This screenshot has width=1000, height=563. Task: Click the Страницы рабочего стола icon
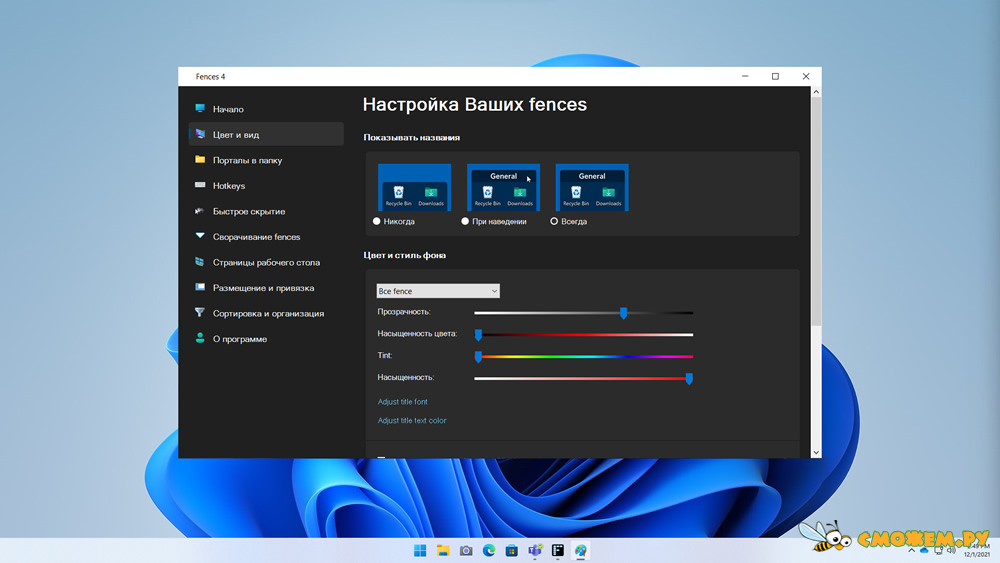click(200, 261)
